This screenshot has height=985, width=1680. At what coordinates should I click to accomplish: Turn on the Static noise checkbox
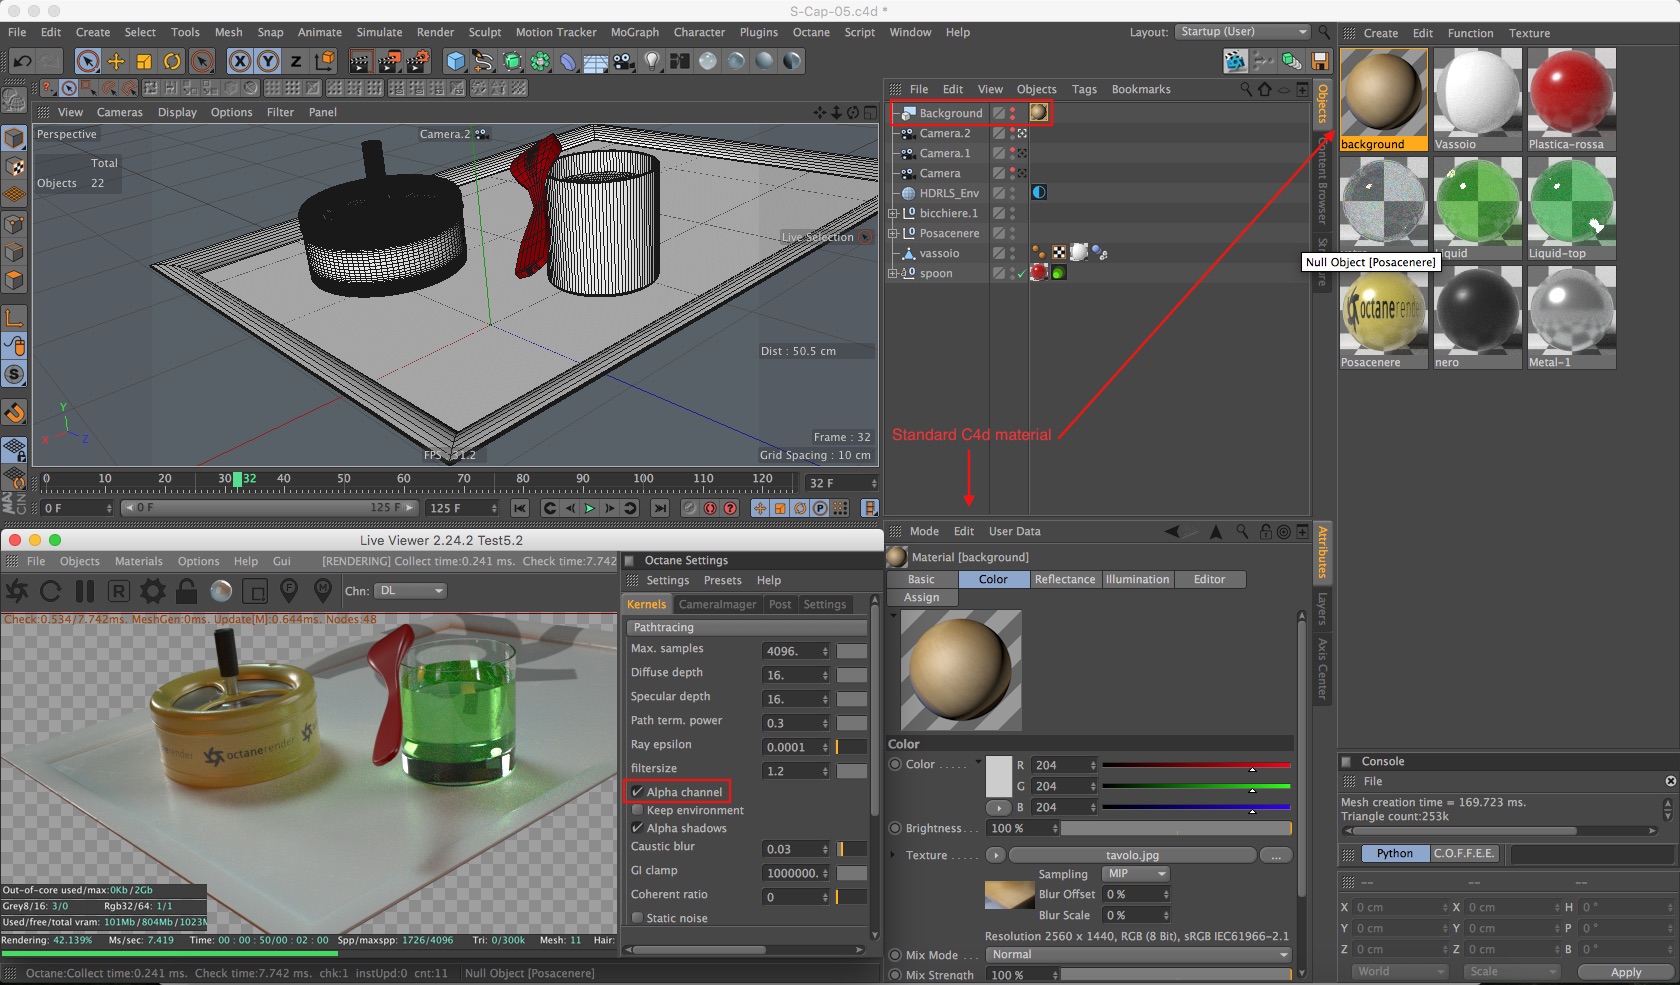(x=637, y=918)
